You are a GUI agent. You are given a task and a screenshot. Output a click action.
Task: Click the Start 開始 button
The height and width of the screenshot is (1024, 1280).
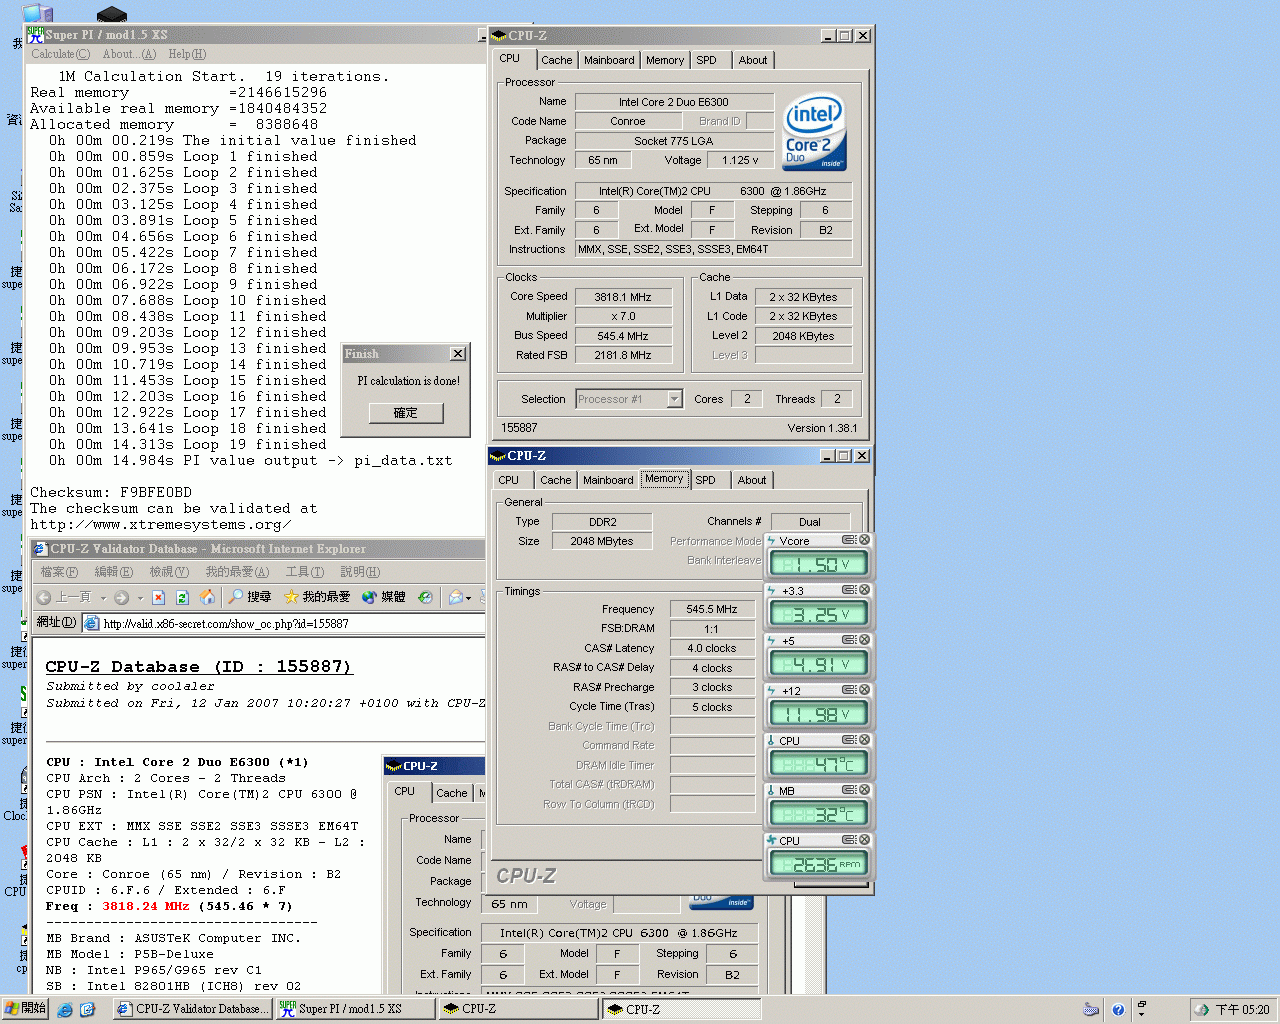27,1009
